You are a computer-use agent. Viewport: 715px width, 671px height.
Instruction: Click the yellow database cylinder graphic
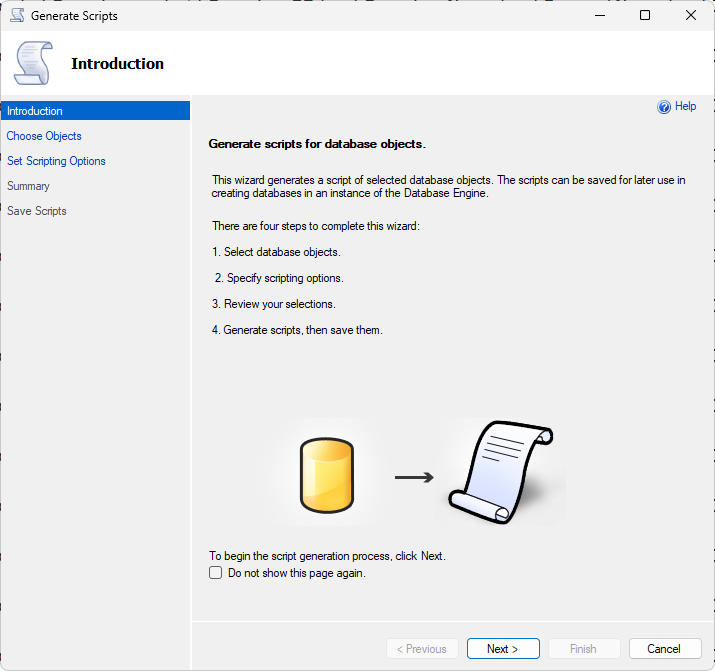click(327, 475)
